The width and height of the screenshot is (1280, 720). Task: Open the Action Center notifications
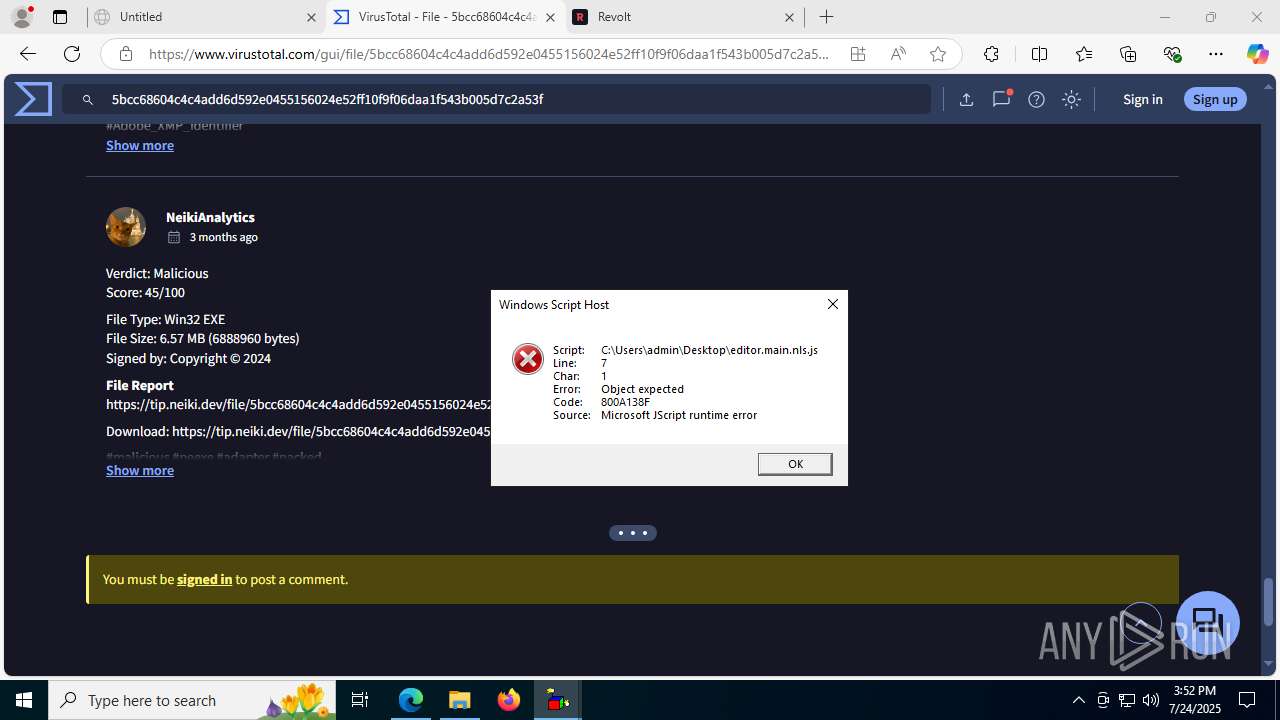1247,700
